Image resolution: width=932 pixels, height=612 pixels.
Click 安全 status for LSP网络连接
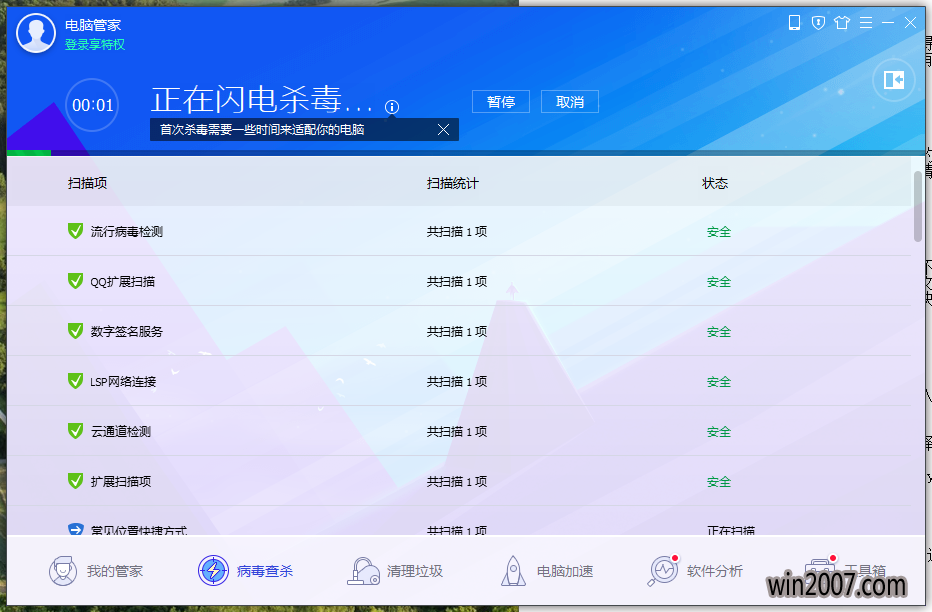pos(719,381)
